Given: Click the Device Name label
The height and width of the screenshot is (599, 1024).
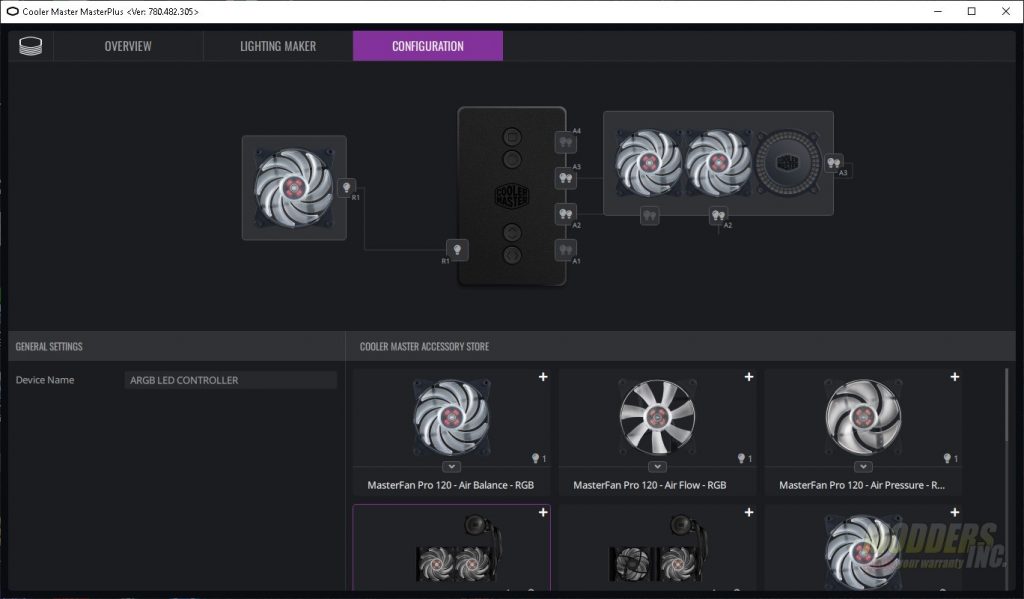Looking at the screenshot, I should 45,380.
